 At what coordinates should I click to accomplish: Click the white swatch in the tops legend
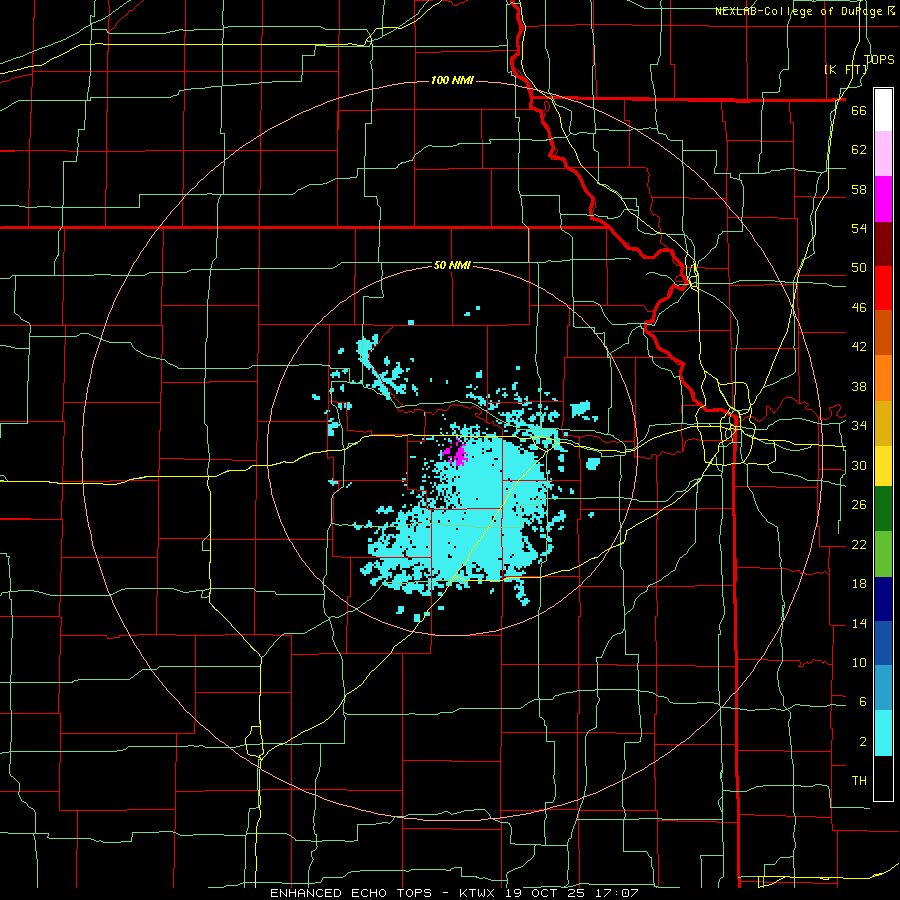point(883,110)
